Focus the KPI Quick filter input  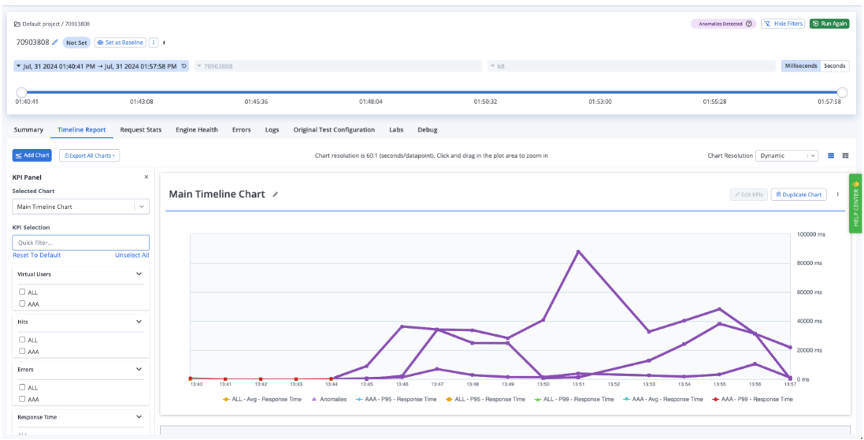pos(81,242)
